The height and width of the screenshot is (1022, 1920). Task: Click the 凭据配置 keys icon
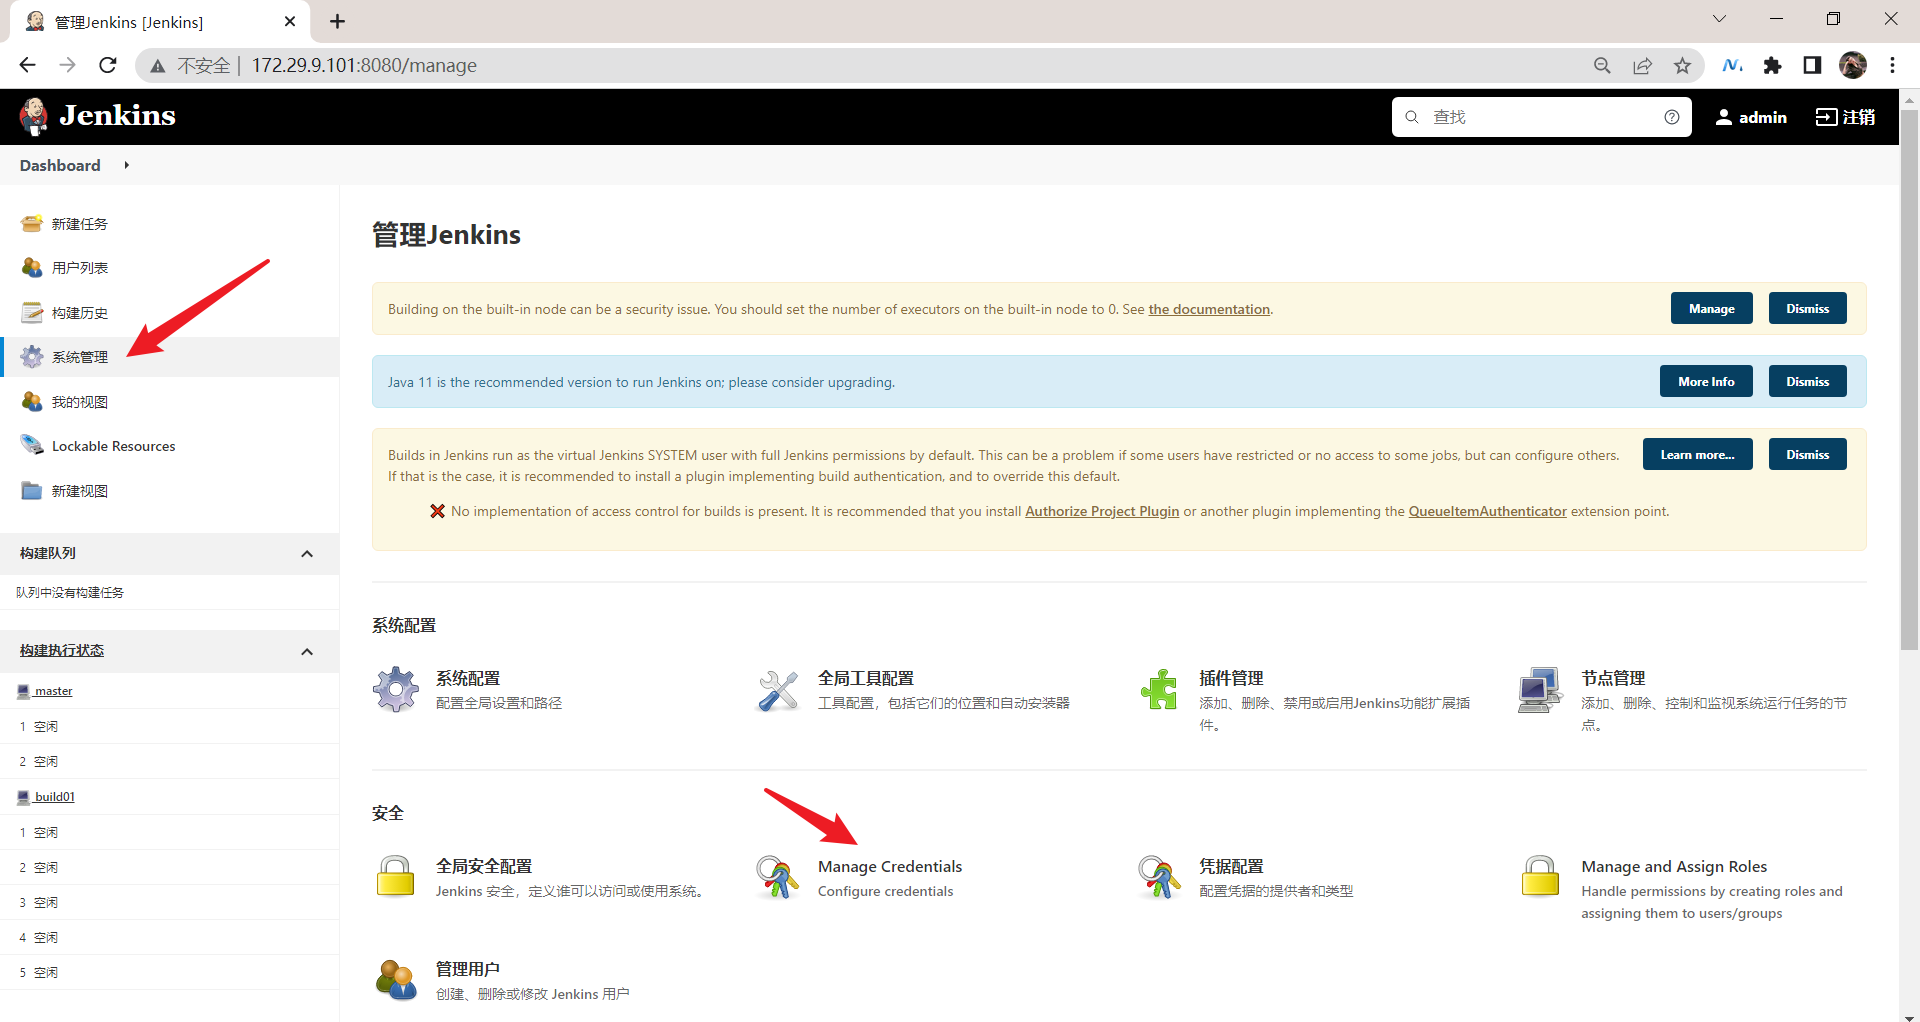point(1159,877)
